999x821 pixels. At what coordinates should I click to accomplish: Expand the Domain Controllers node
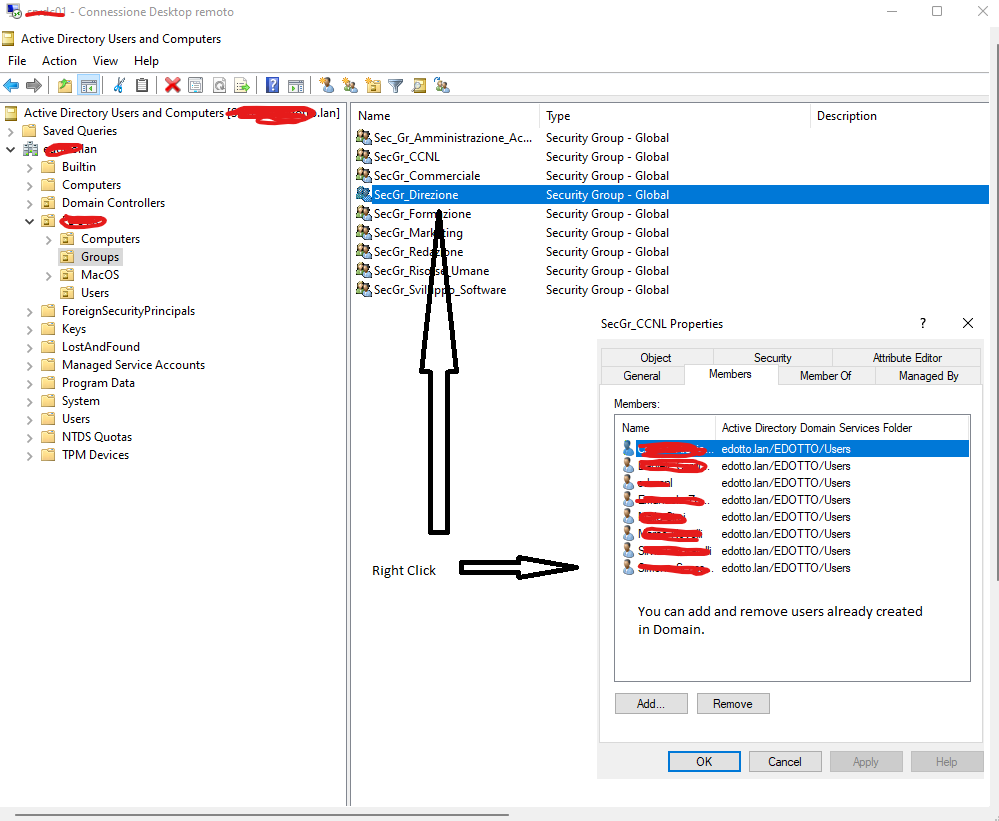29,203
